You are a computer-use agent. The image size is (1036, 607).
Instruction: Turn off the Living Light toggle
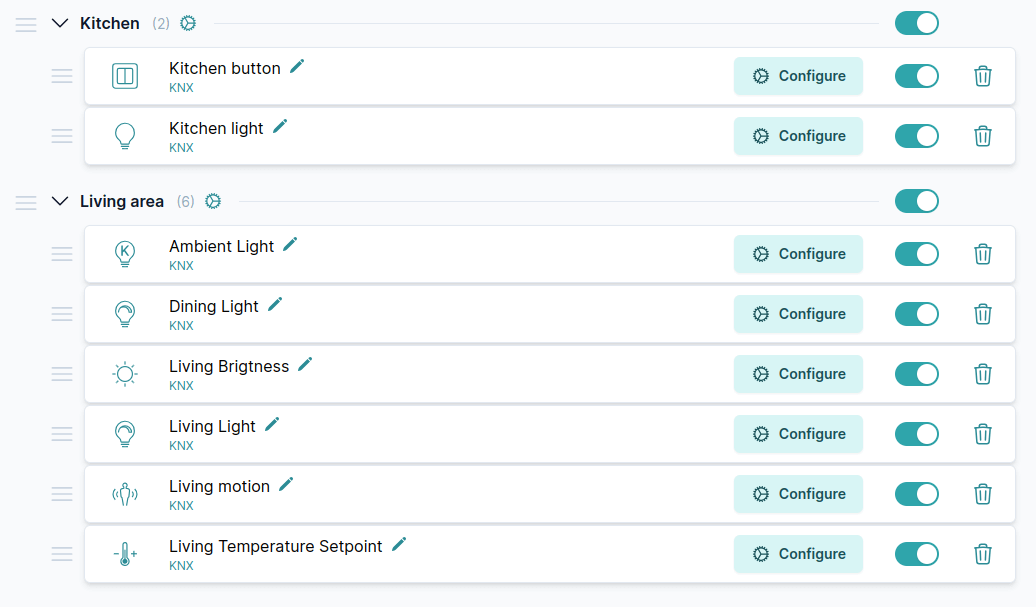click(x=916, y=434)
